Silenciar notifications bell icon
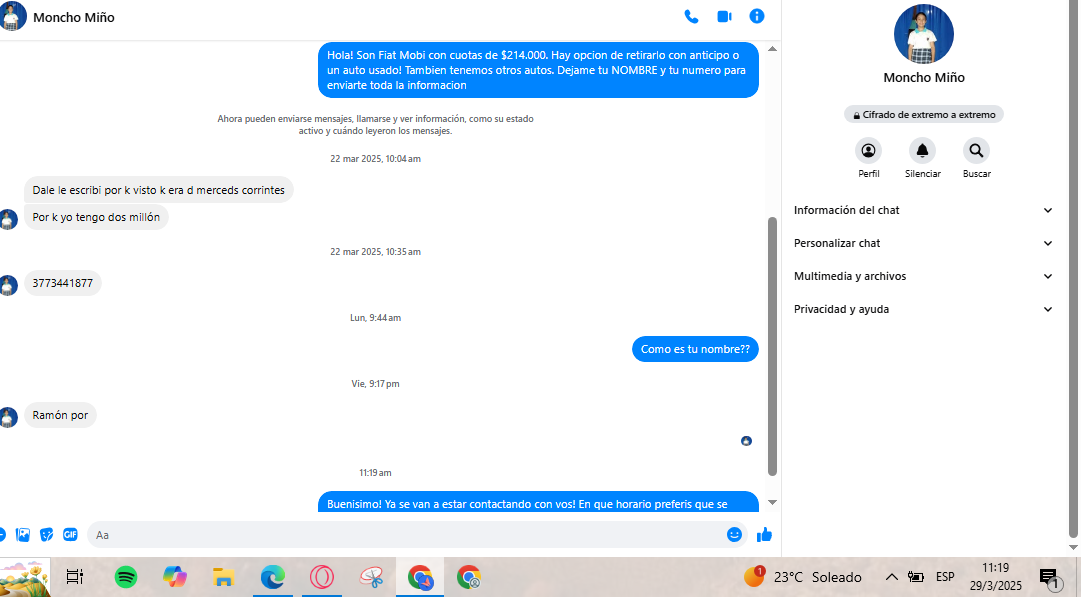Image resolution: width=1081 pixels, height=597 pixels. [922, 150]
